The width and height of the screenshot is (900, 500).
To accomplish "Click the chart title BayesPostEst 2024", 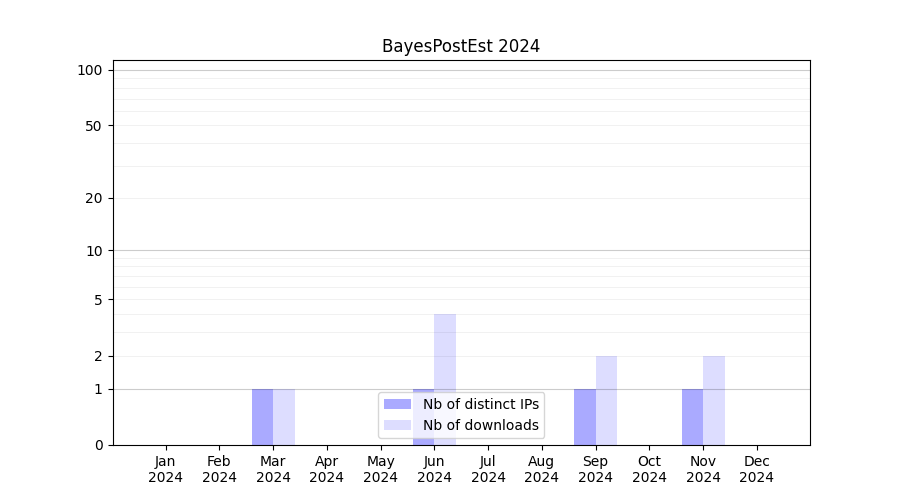I will 461,46.
